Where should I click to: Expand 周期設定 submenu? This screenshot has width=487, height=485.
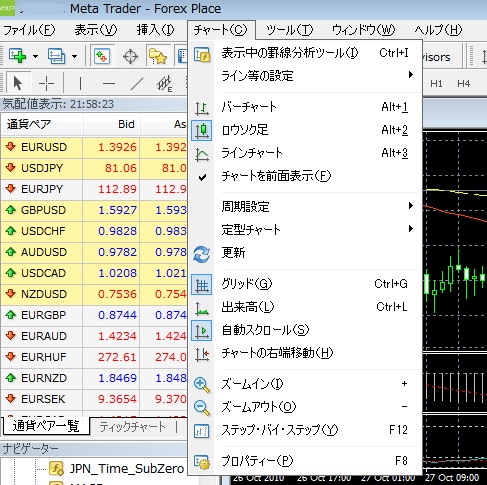(304, 207)
